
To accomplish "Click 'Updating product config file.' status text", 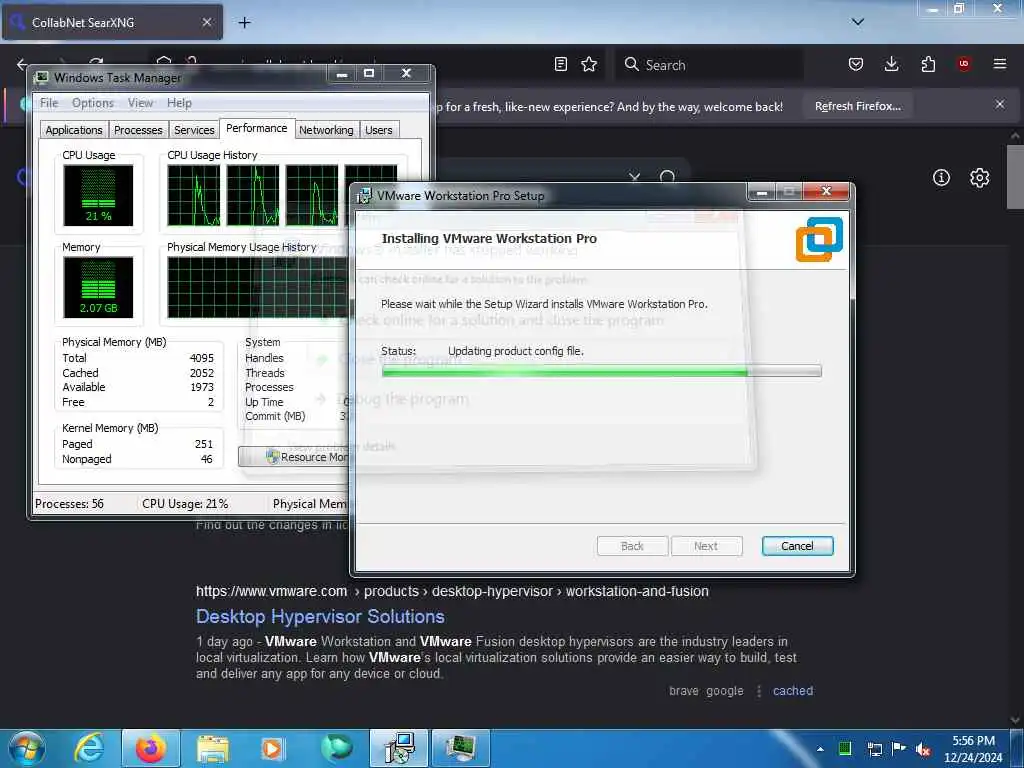I will click(x=516, y=351).
